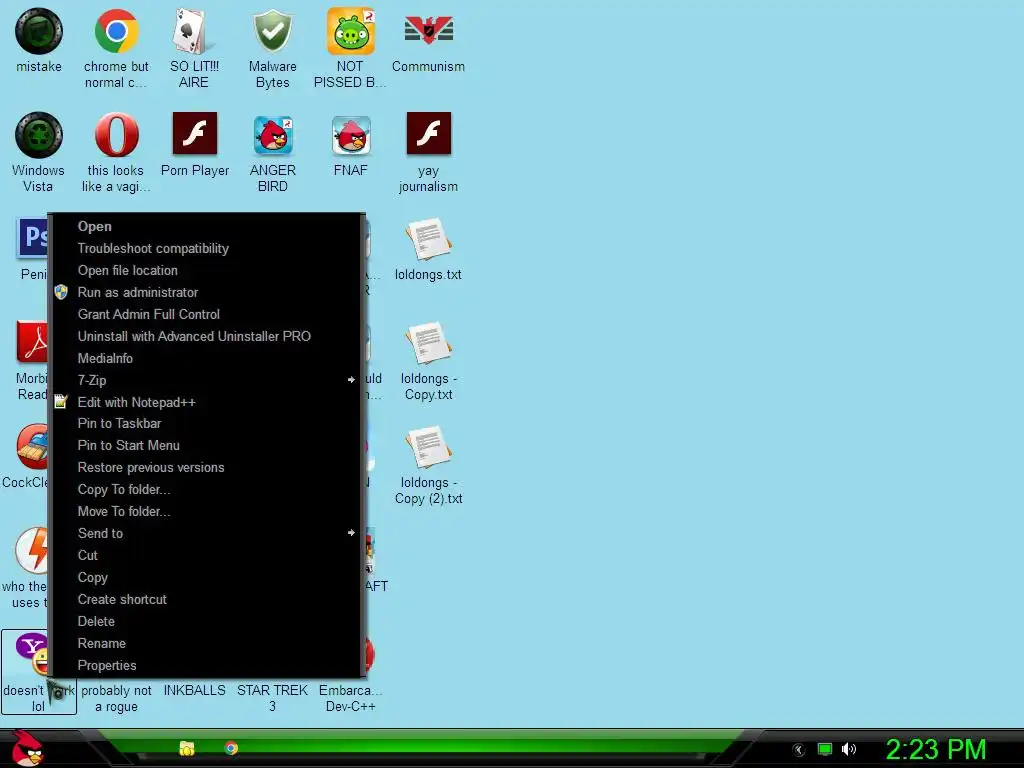Choose Edit with Notepad++

[x=206, y=402]
